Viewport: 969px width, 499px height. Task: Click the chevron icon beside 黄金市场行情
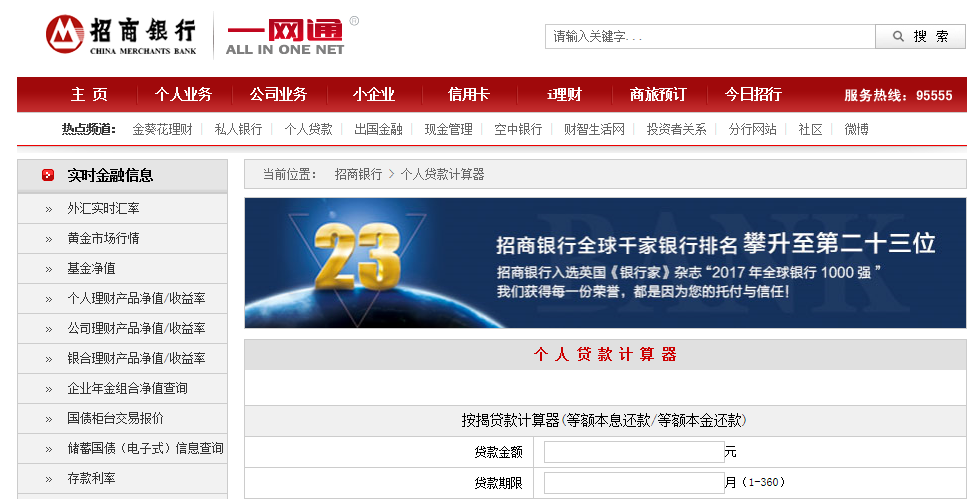click(49, 239)
